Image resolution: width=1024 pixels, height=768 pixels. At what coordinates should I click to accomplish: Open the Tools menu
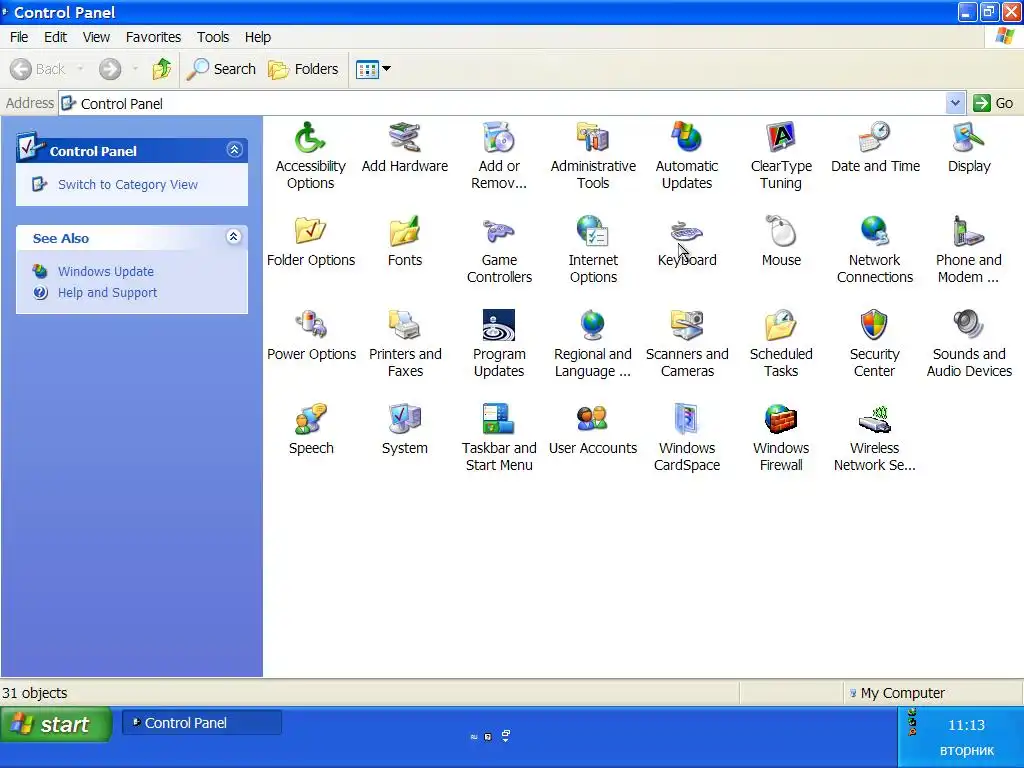click(213, 37)
